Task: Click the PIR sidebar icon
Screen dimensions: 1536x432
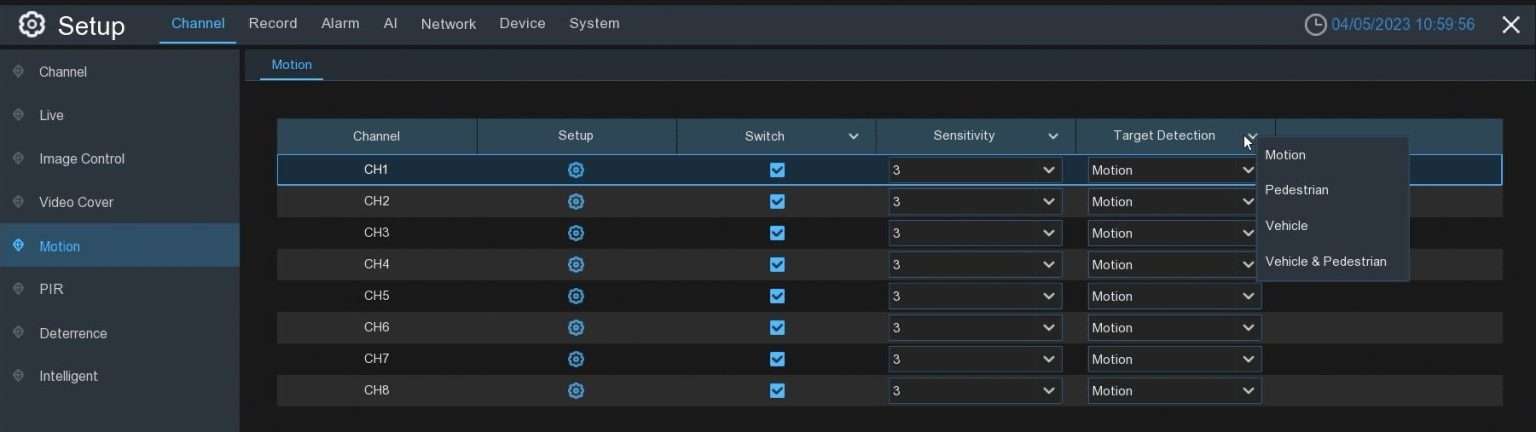Action: (18, 289)
